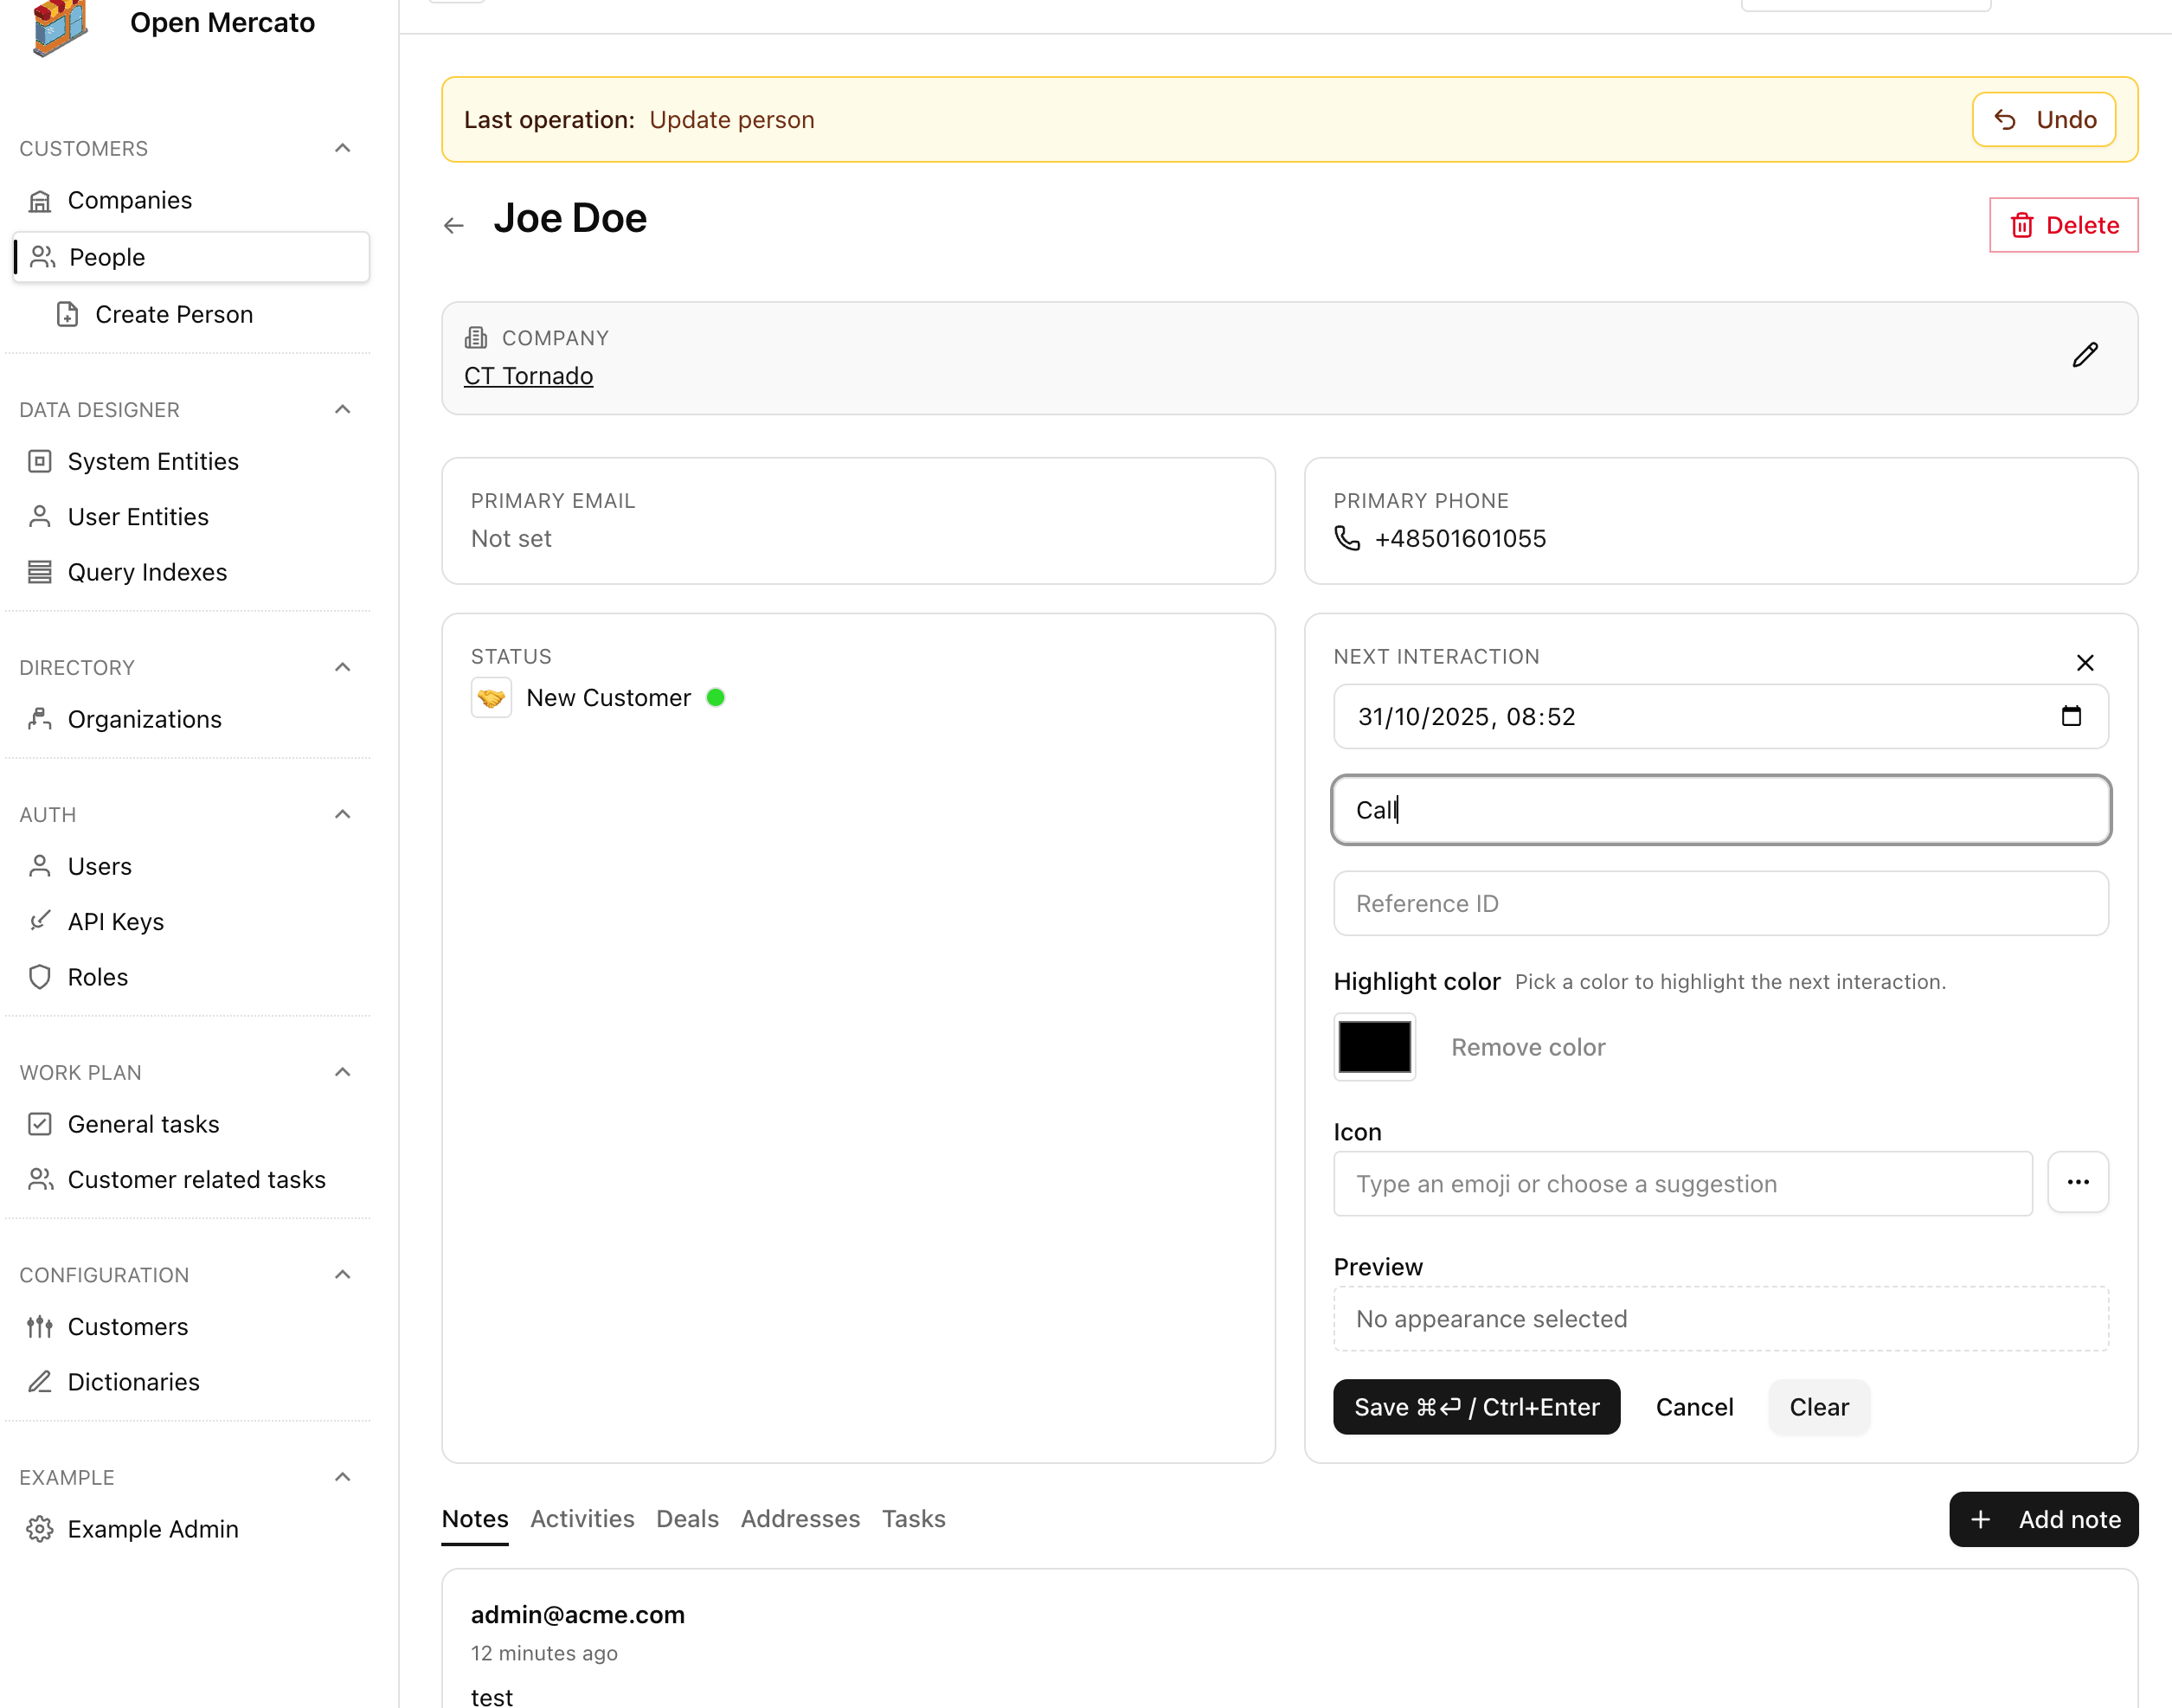Viewport: 2172px width, 1708px height.
Task: Collapse the Customers sidebar section
Action: click(342, 148)
